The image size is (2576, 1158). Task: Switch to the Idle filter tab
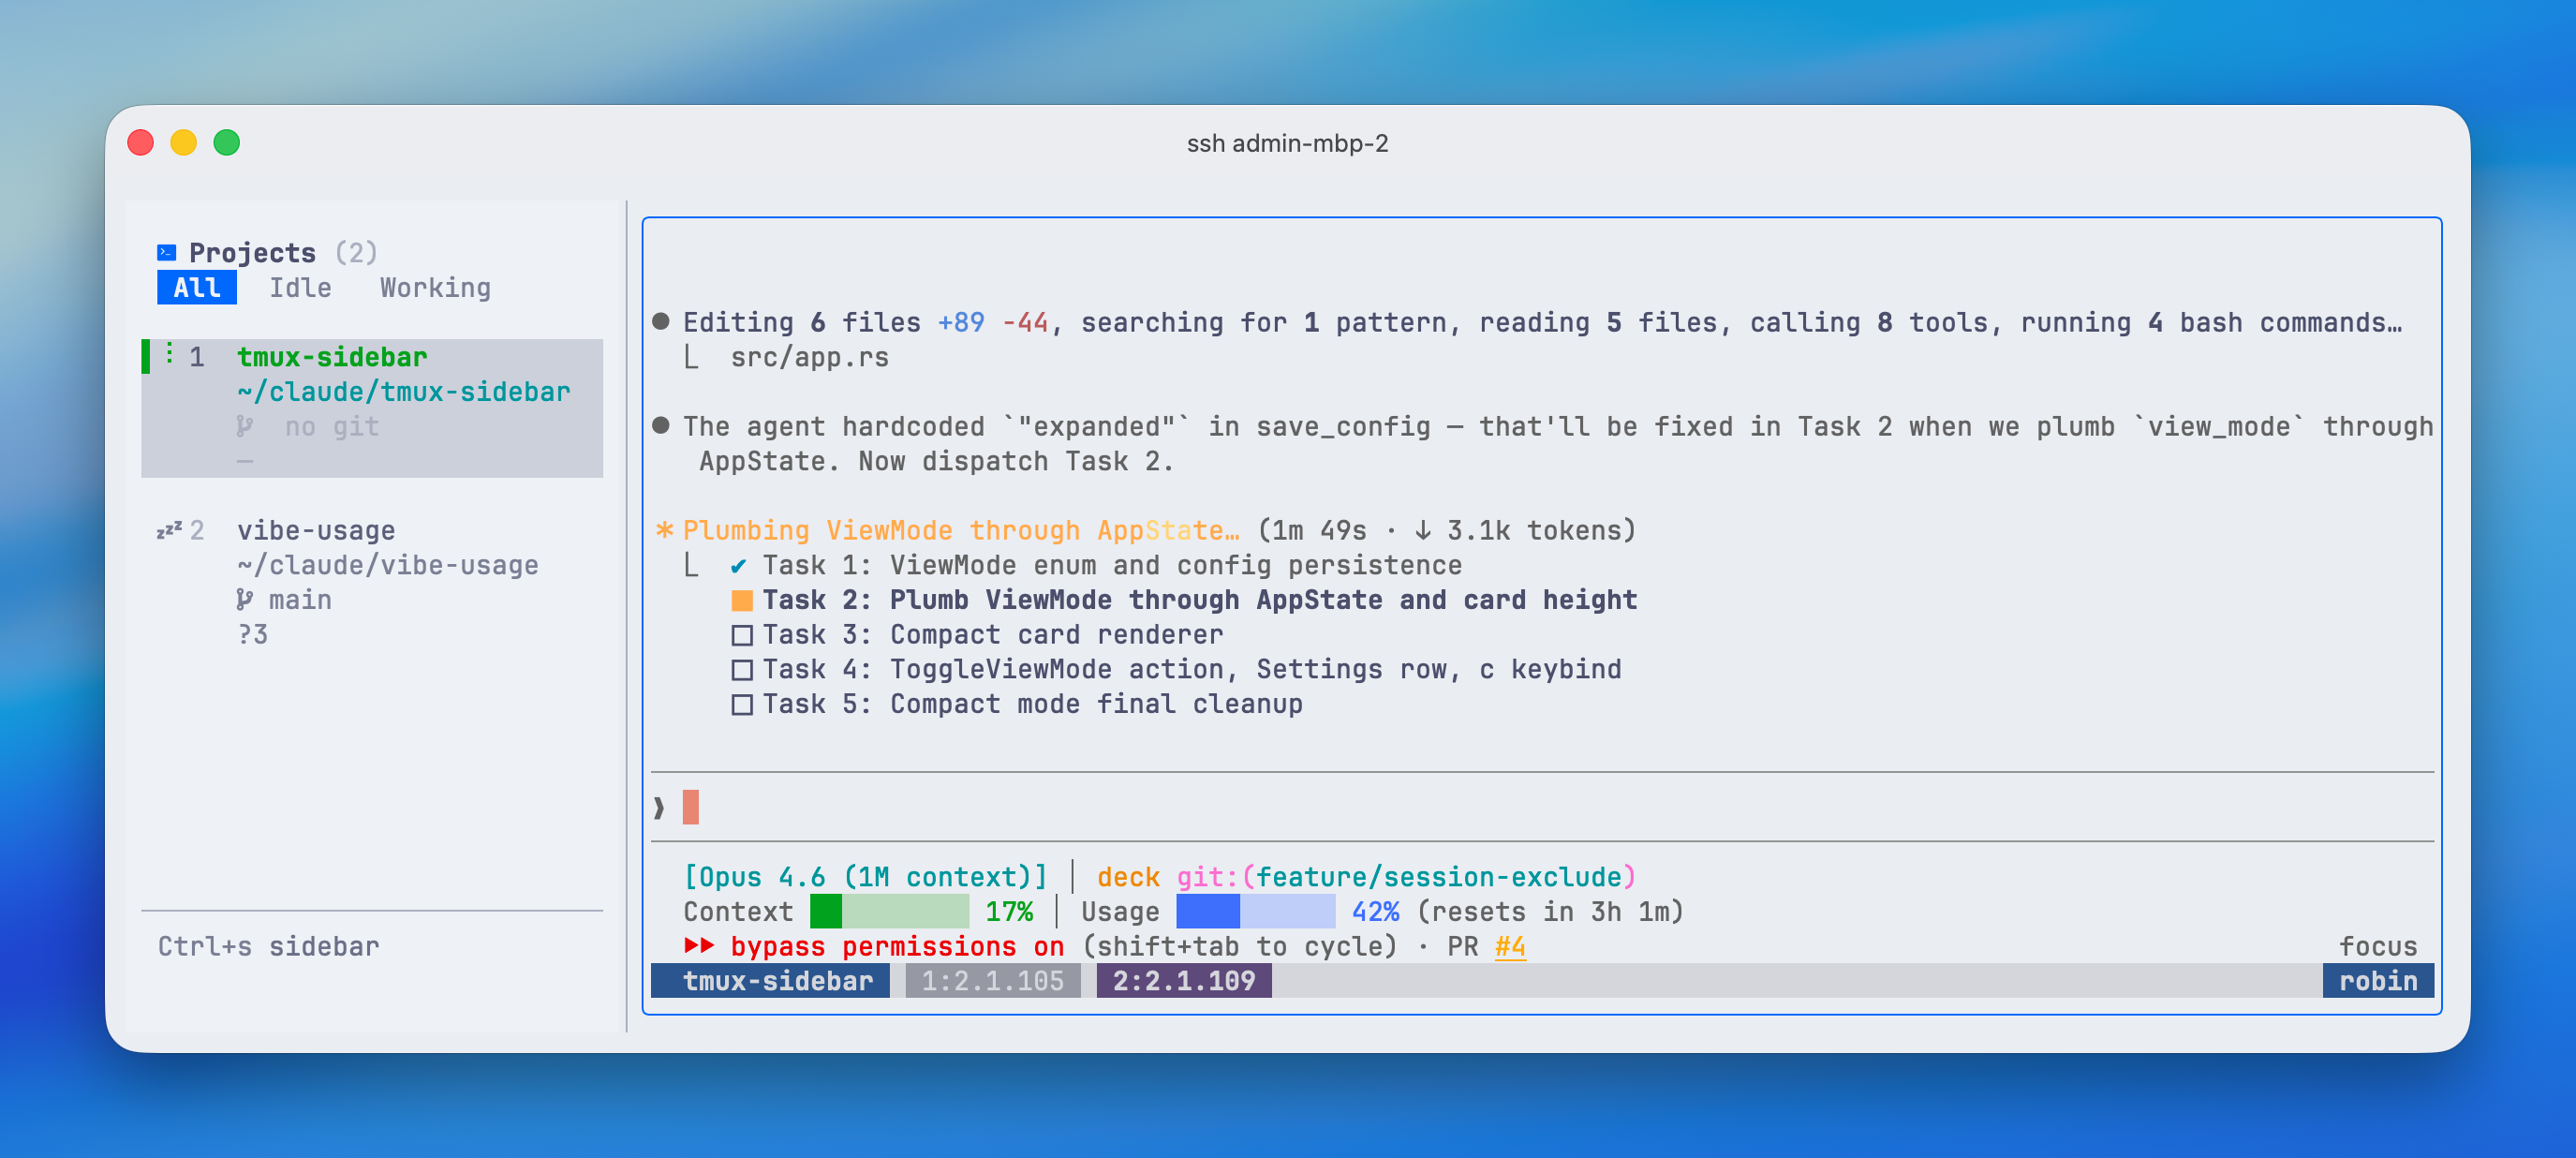[x=300, y=287]
